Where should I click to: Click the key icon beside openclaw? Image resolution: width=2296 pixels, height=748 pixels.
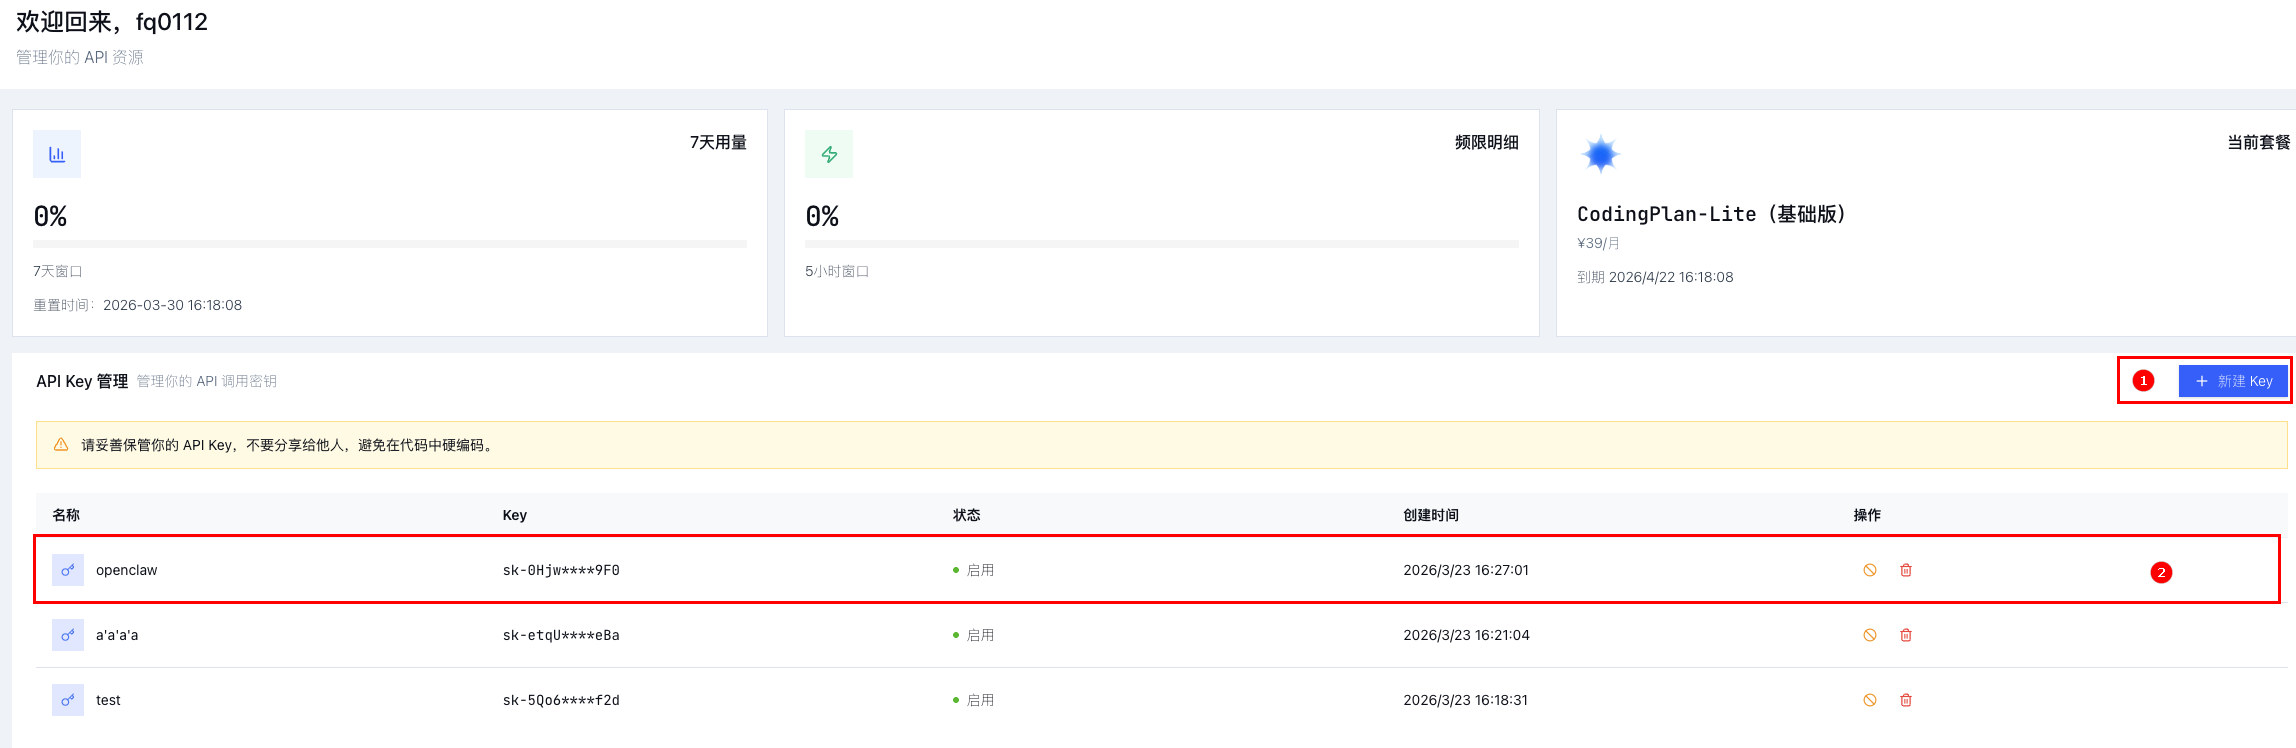click(x=68, y=570)
